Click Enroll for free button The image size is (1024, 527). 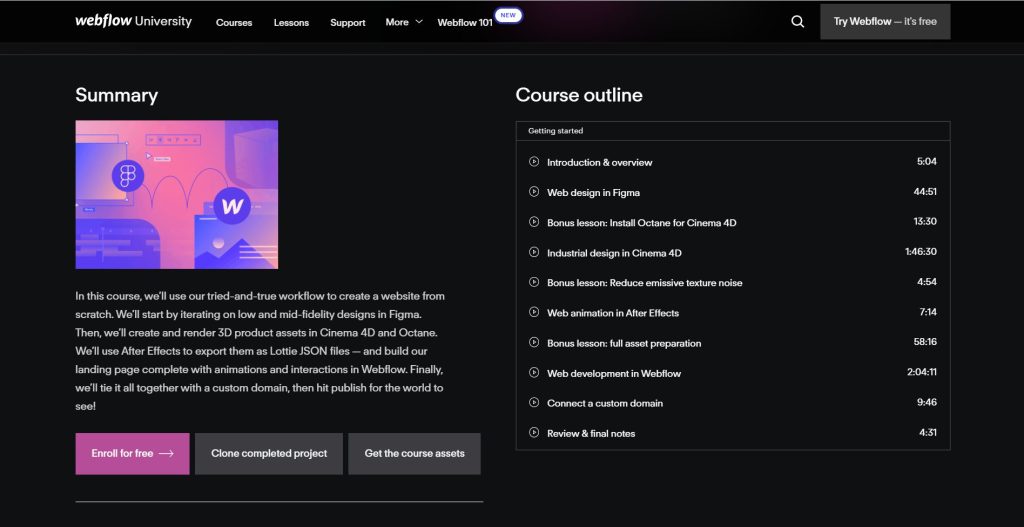click(133, 453)
